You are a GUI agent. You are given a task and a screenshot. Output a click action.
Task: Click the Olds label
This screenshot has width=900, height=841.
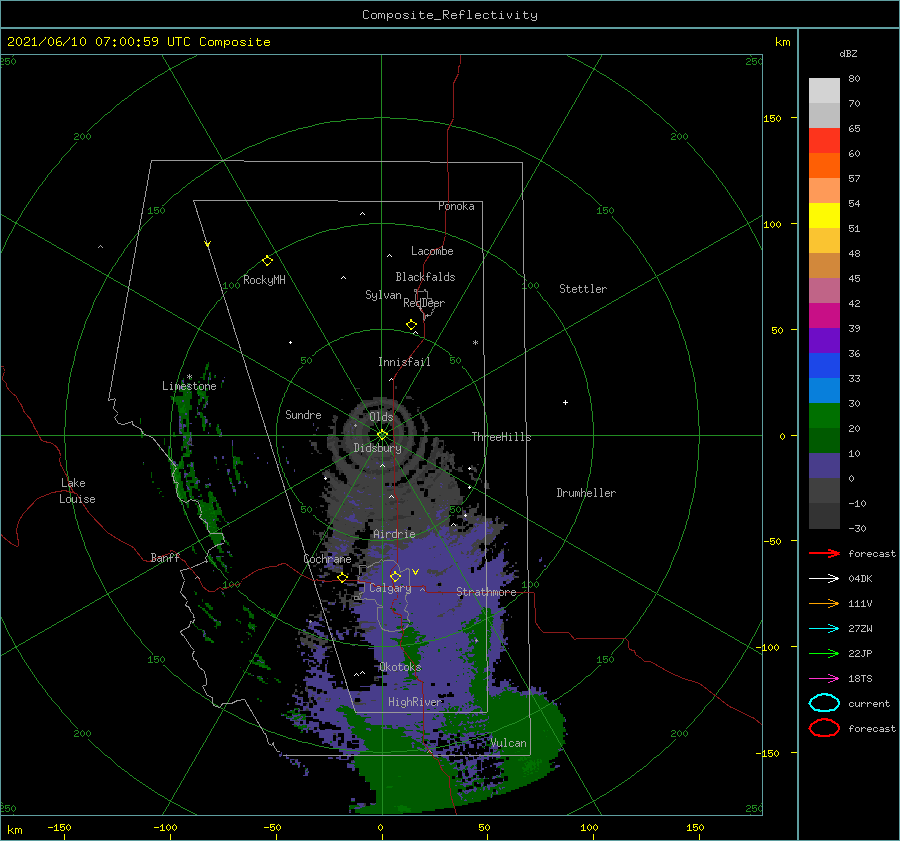click(381, 417)
